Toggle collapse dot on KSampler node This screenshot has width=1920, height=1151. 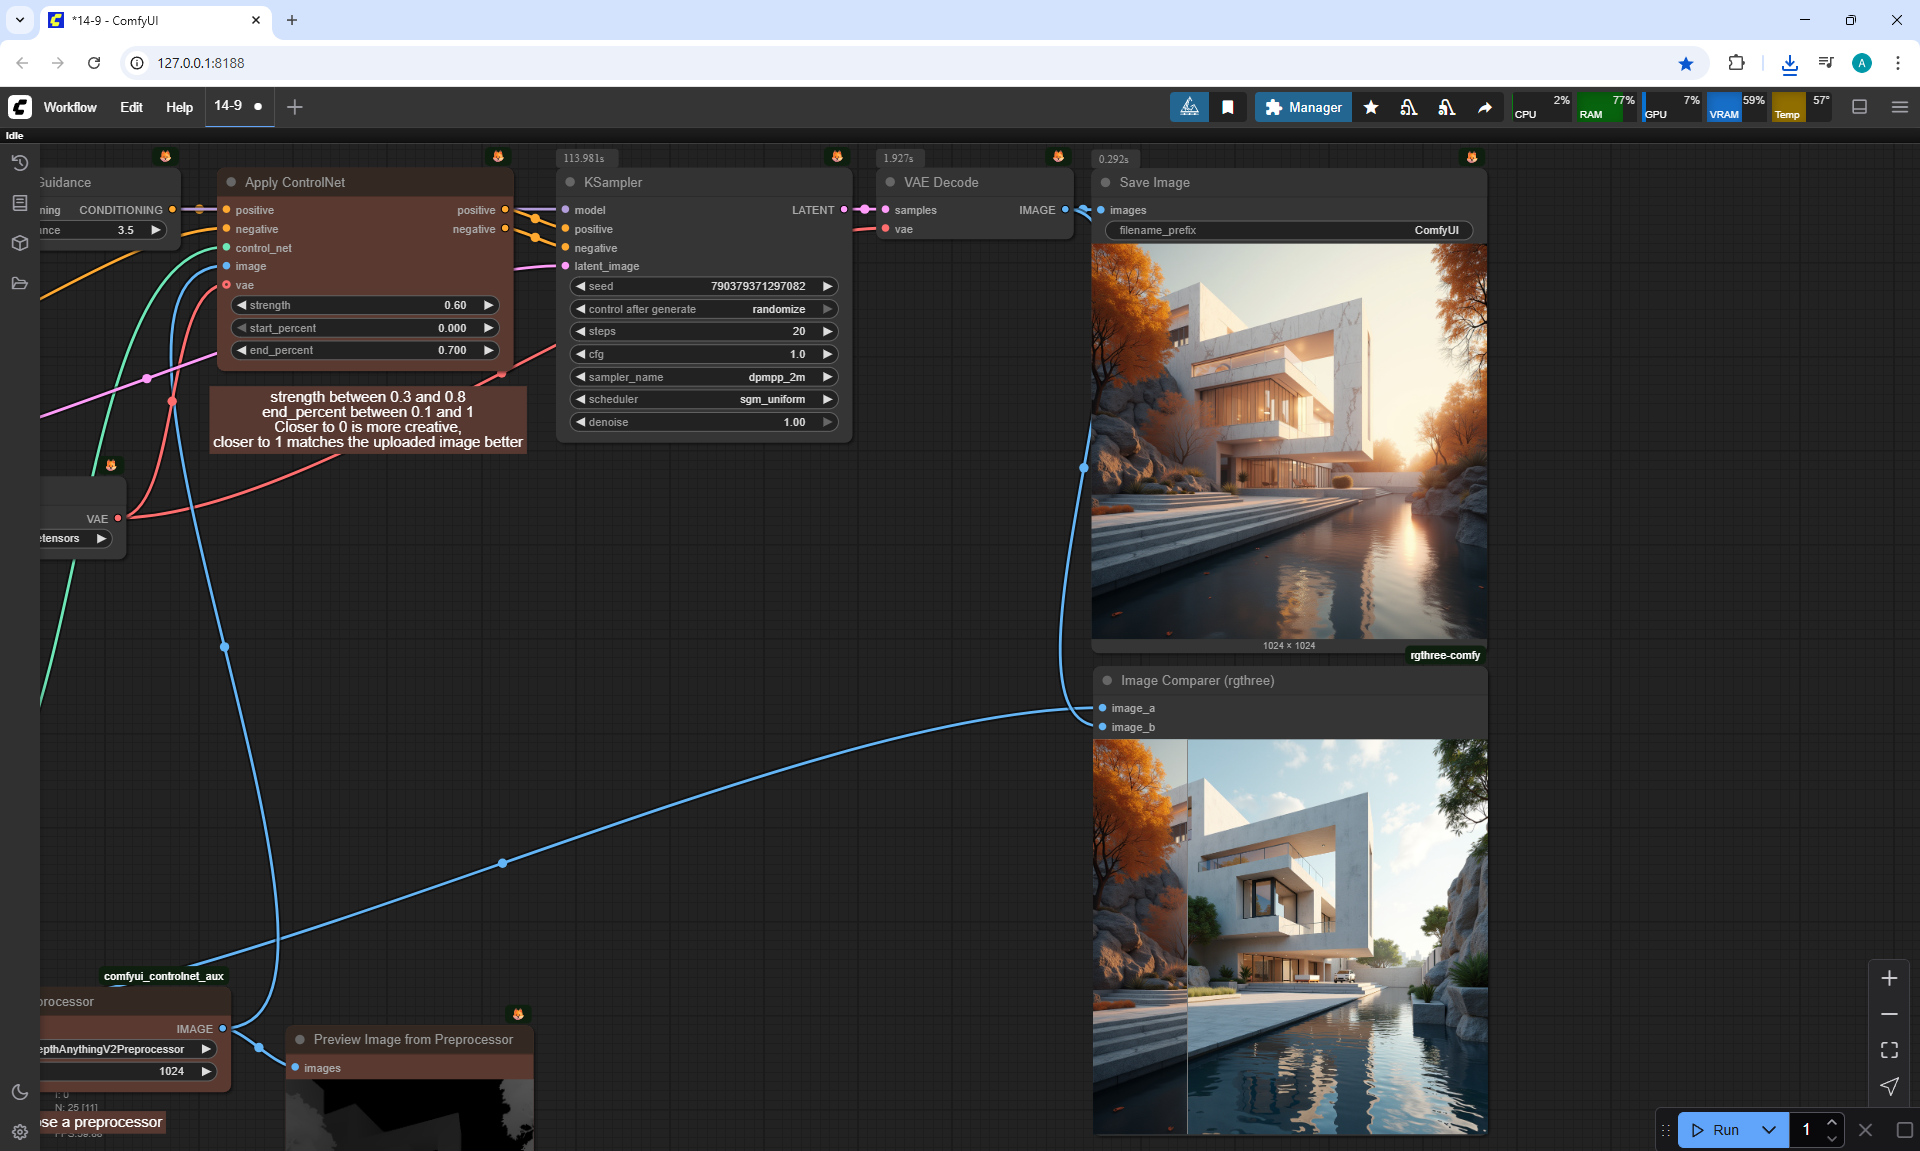pos(570,182)
